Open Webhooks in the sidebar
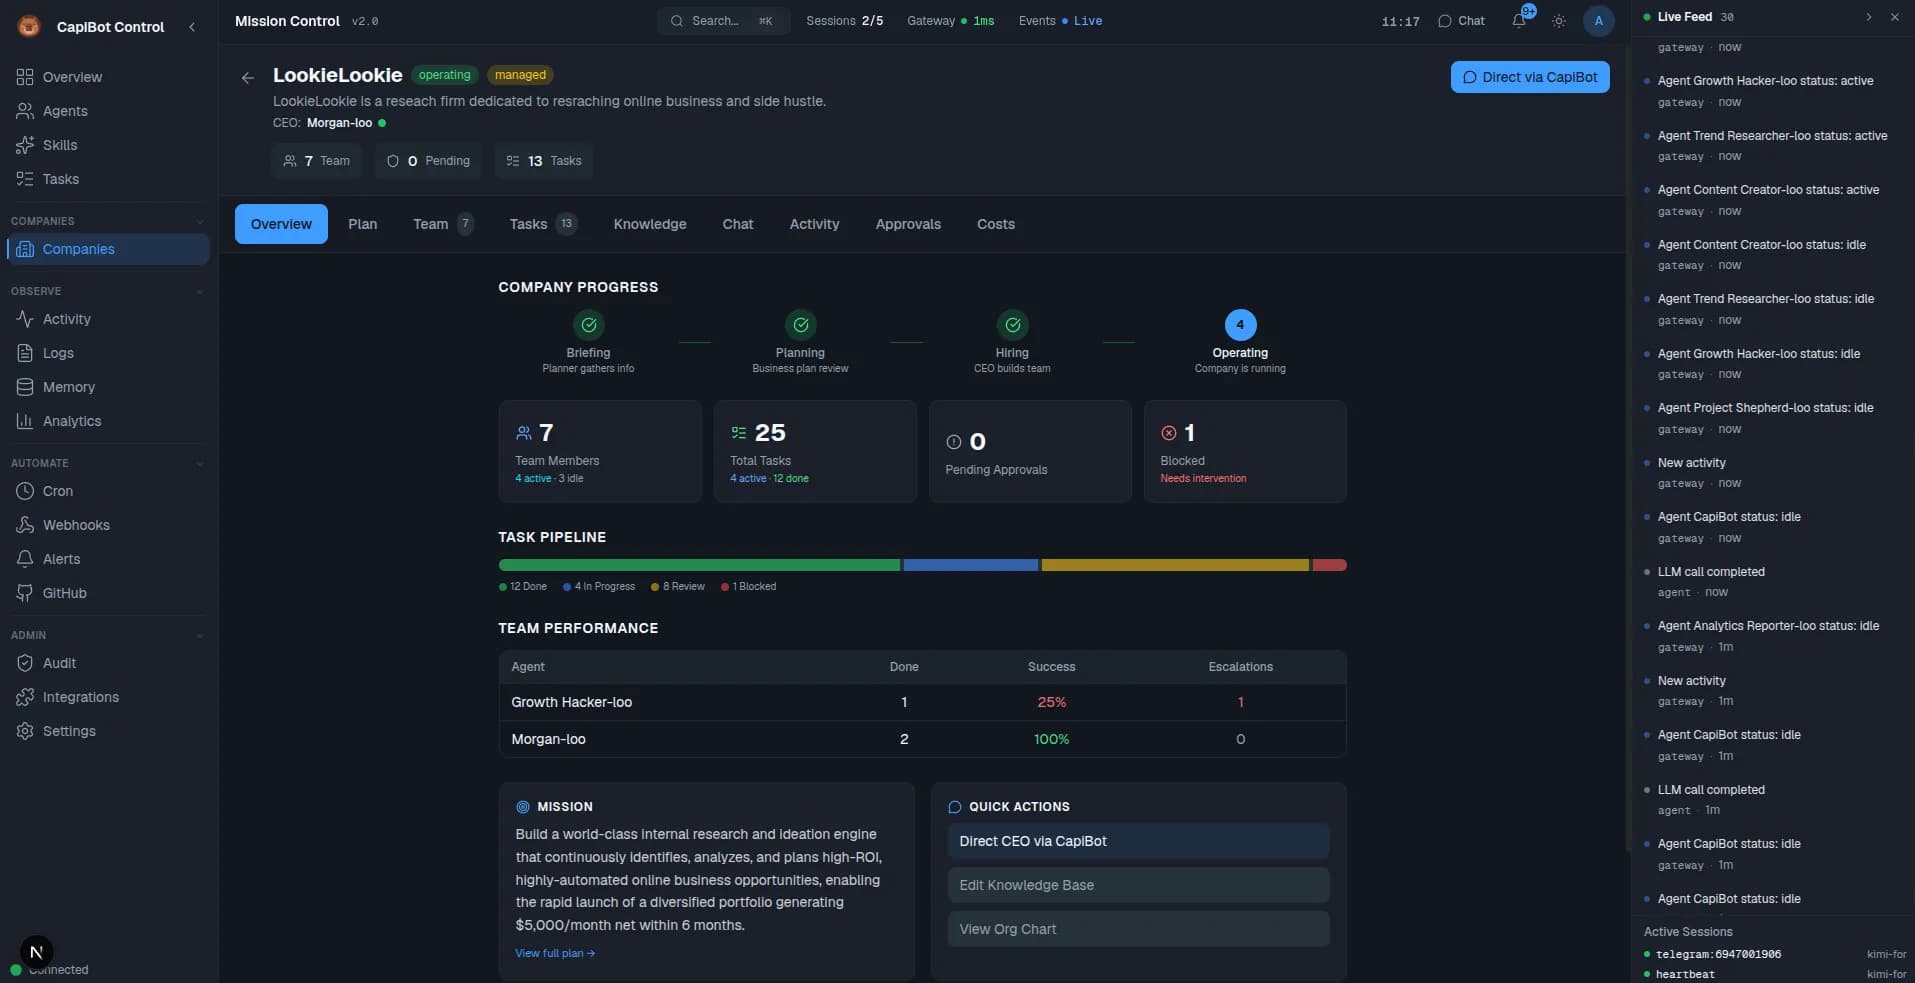1915x983 pixels. [x=108, y=525]
